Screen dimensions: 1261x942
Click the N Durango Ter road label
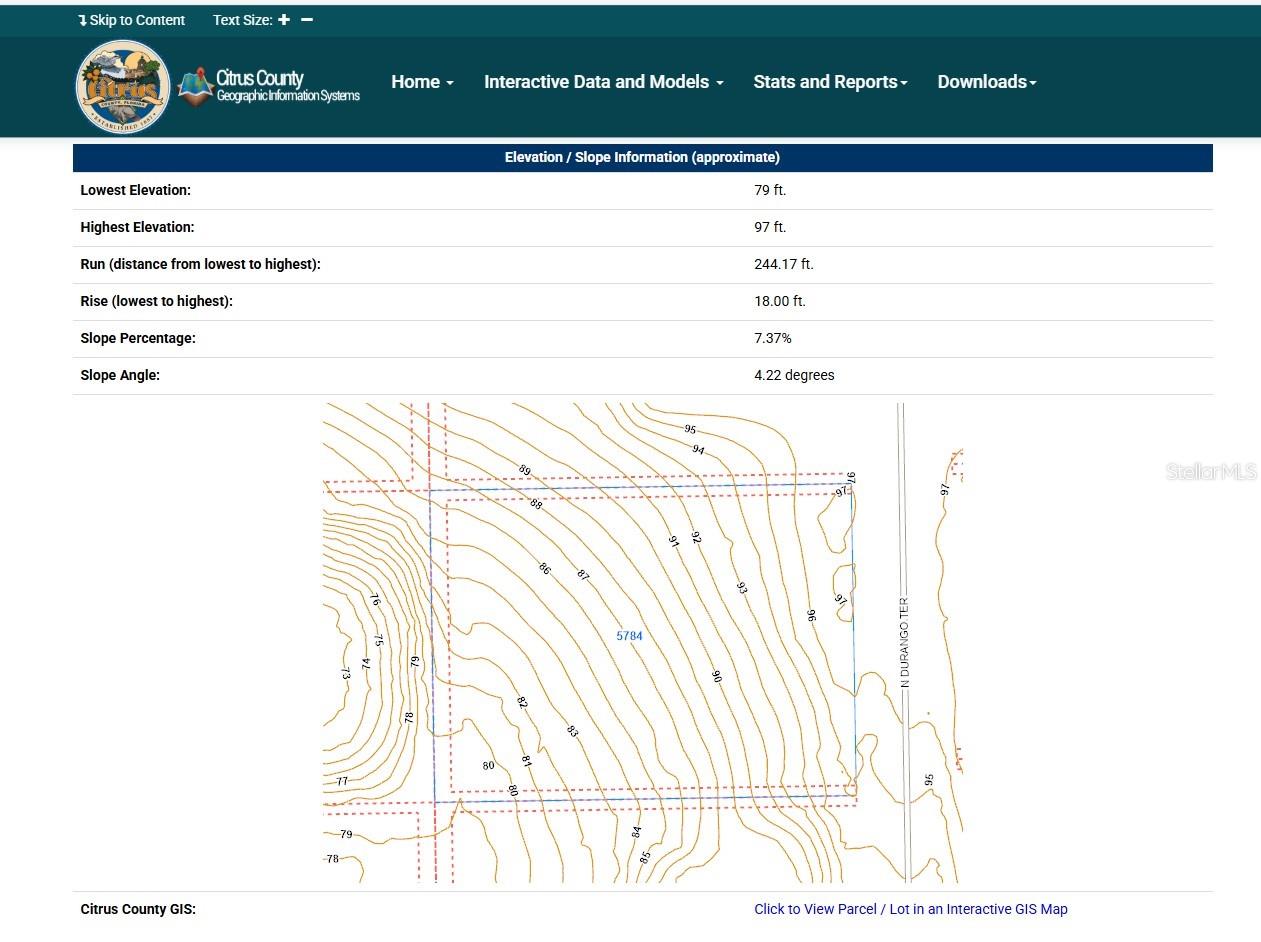click(905, 642)
